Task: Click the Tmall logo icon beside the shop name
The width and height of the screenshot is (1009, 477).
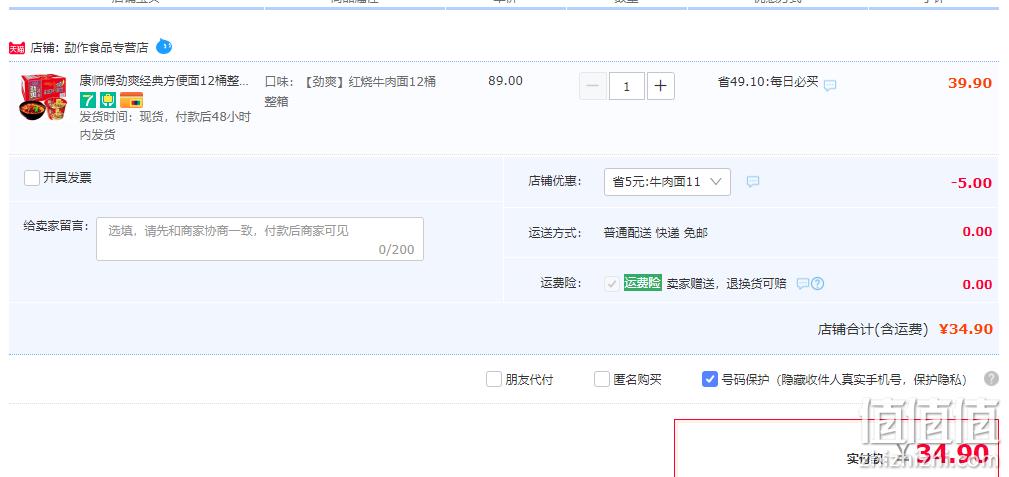Action: pyautogui.click(x=17, y=48)
